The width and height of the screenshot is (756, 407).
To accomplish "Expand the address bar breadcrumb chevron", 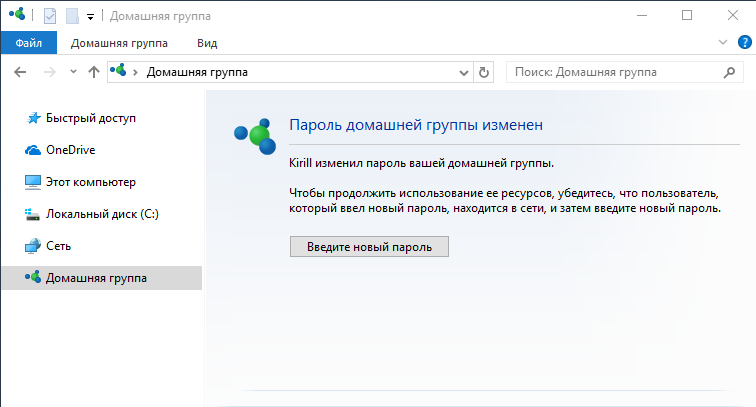I will point(135,72).
